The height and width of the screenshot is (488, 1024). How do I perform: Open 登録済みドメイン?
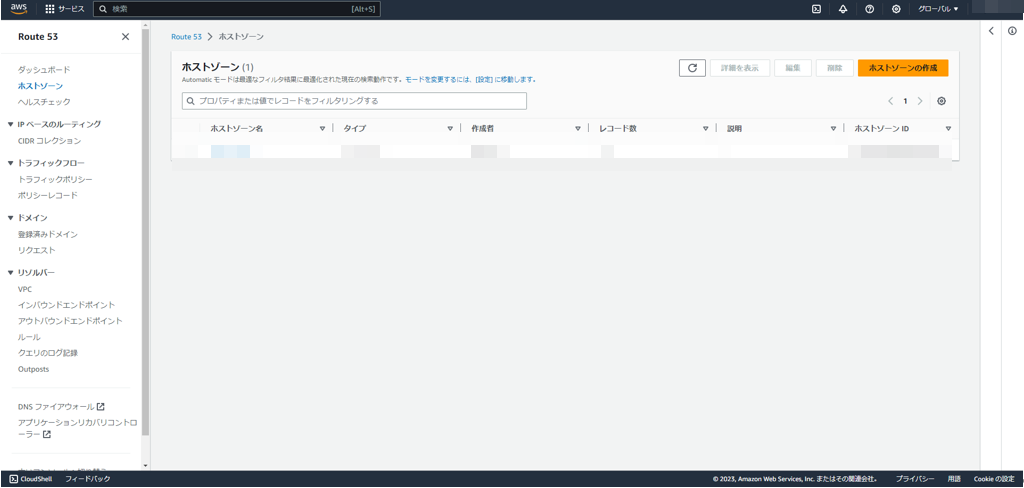coord(48,234)
